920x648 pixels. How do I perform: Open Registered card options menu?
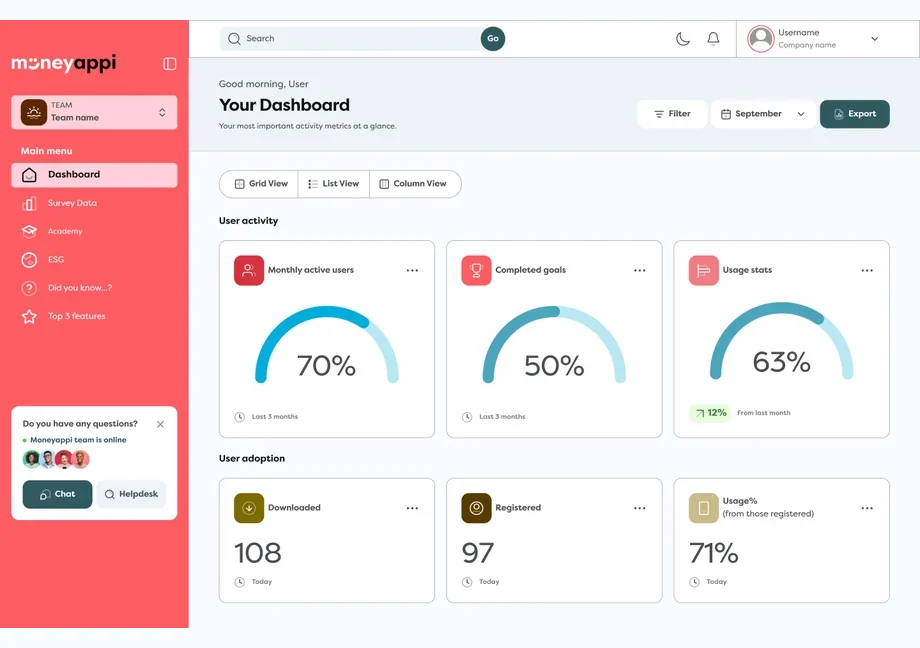pyautogui.click(x=640, y=508)
